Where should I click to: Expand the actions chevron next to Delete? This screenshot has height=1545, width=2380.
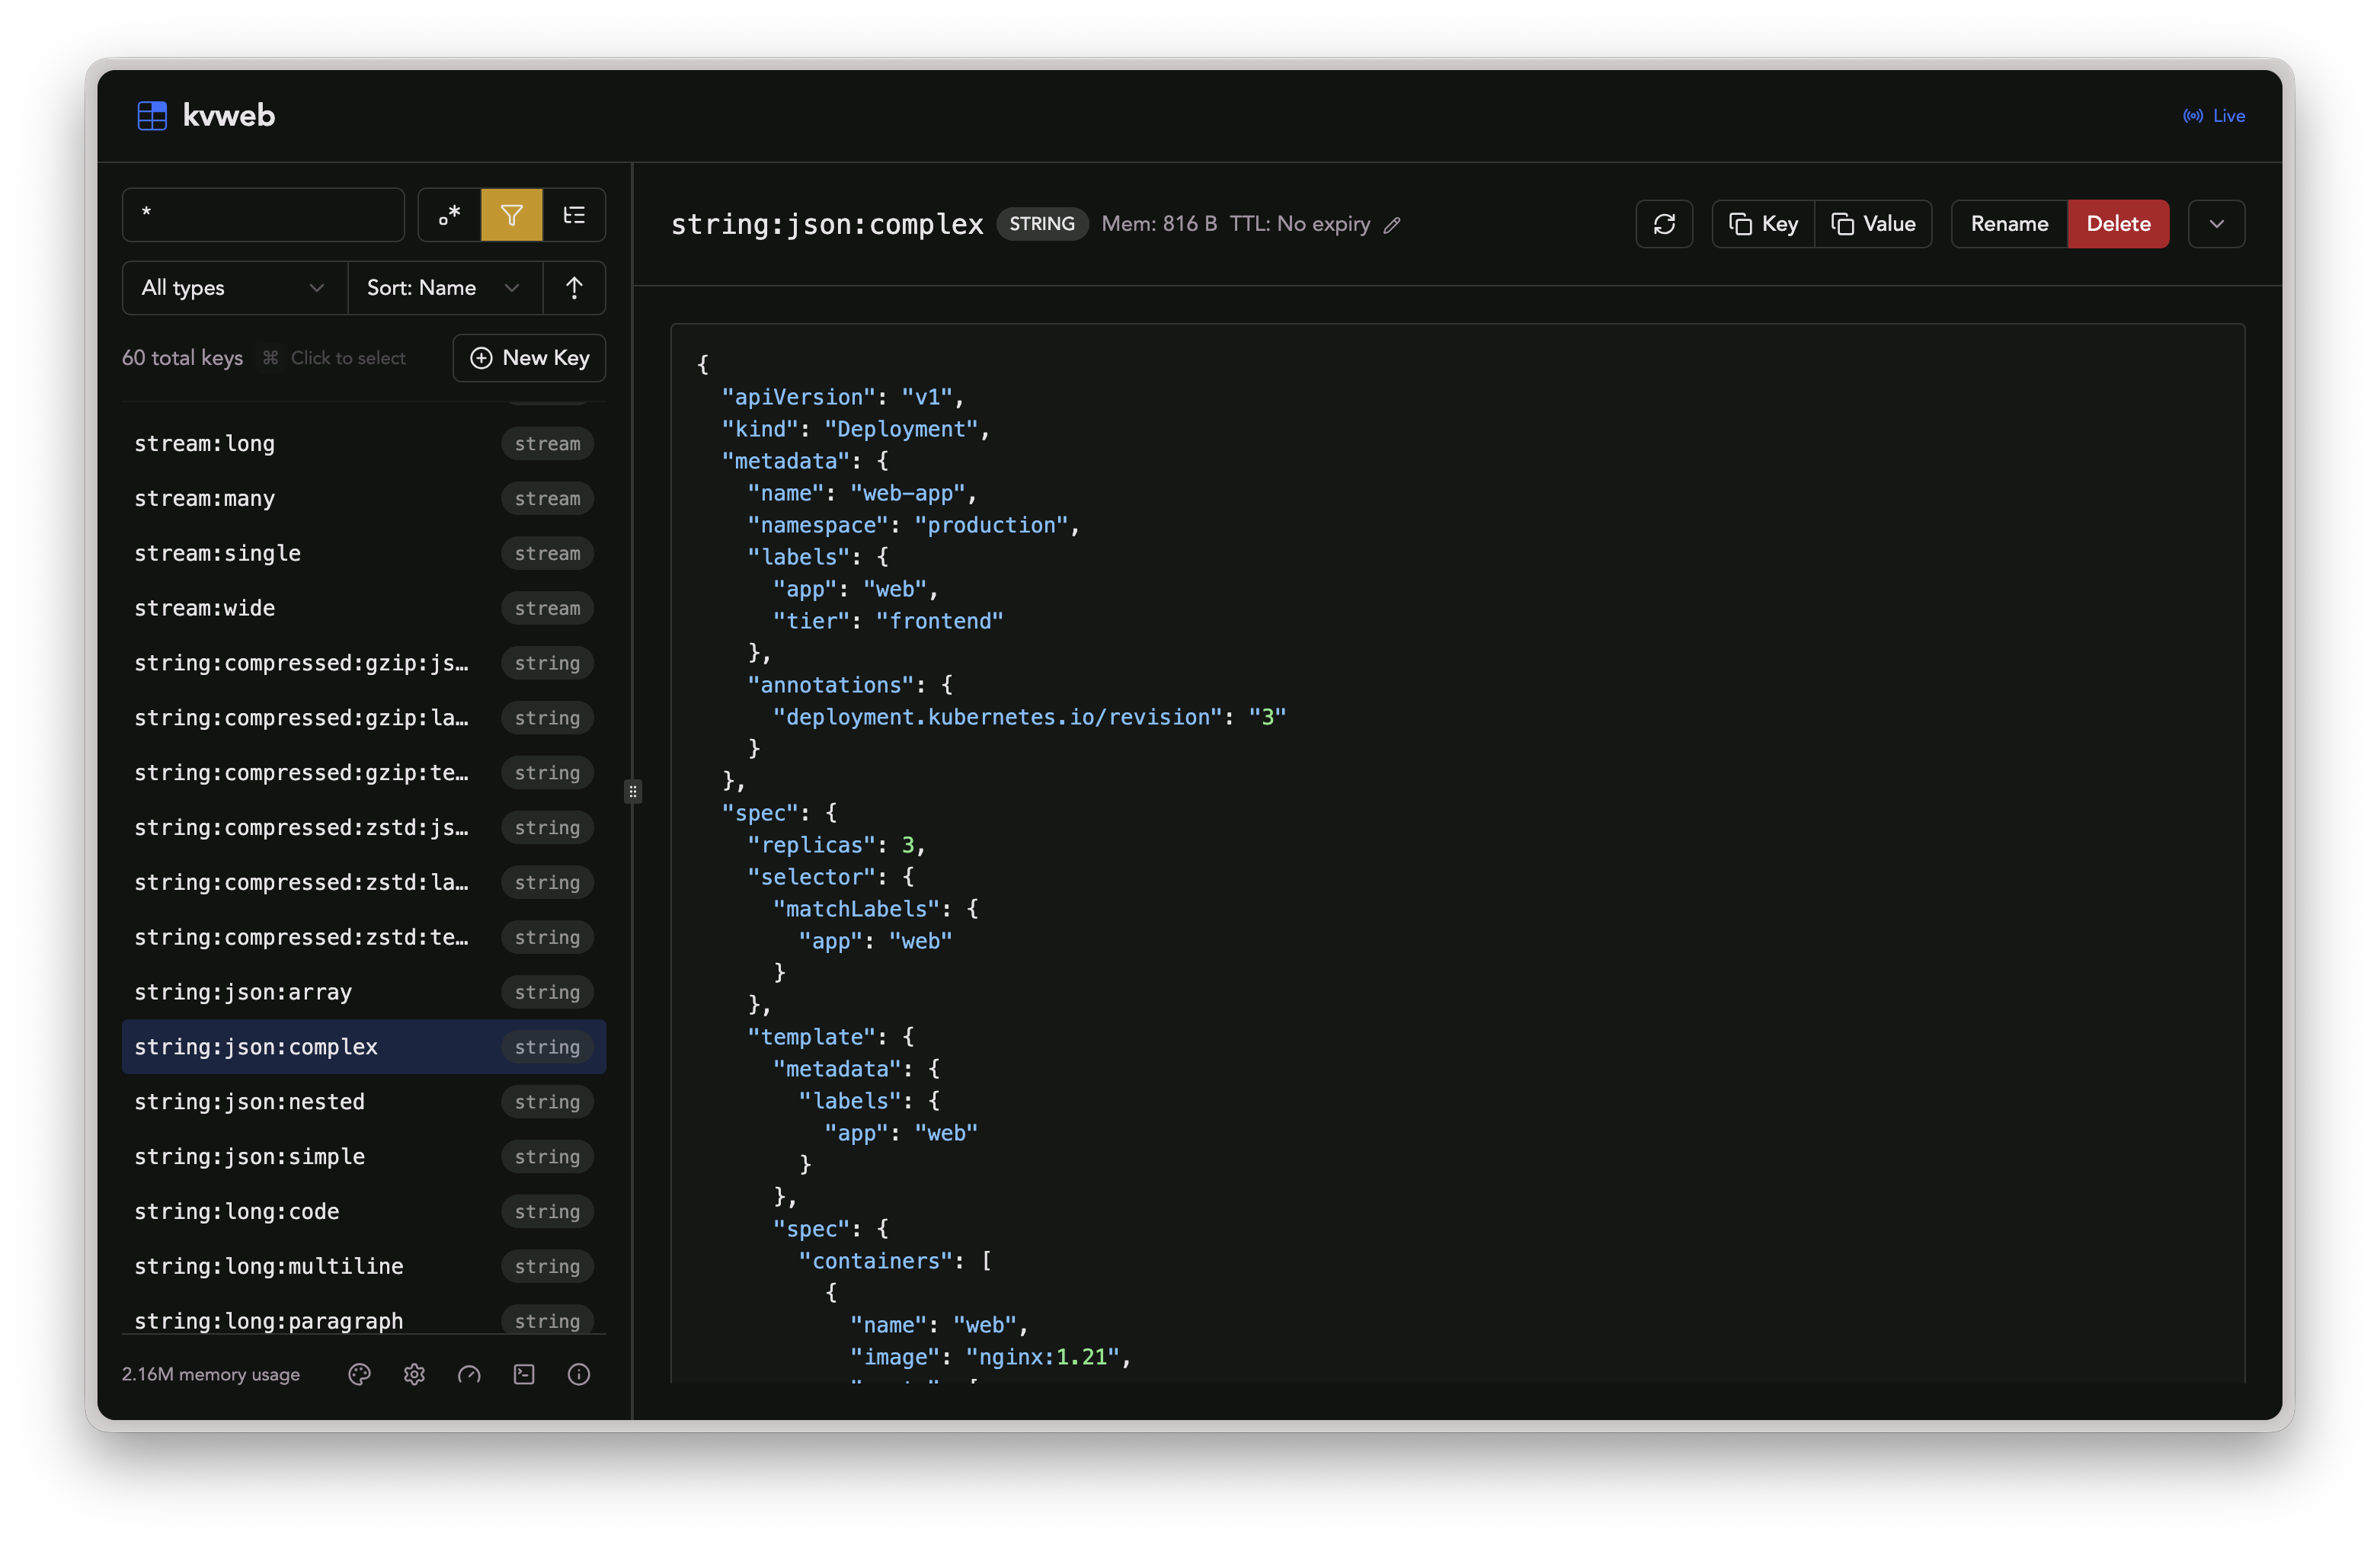coord(2216,223)
